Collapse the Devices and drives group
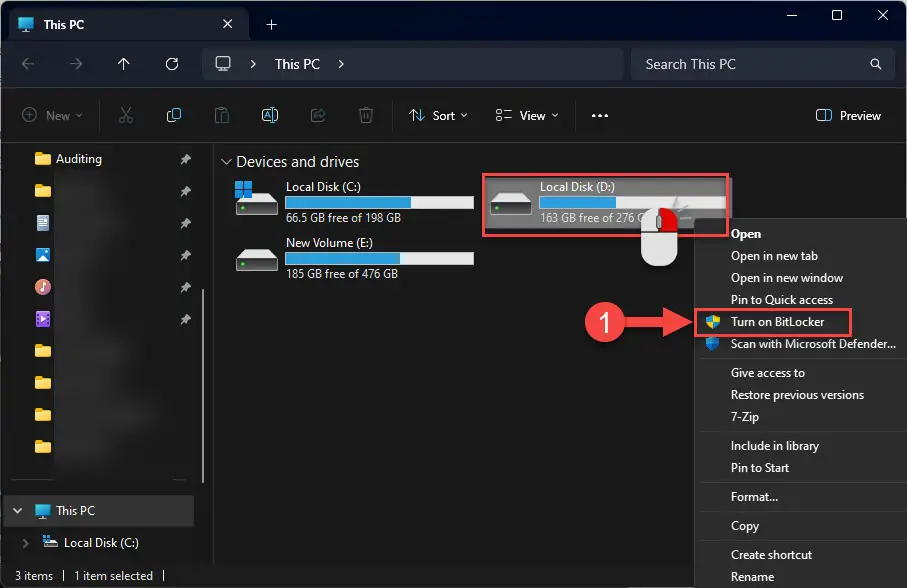Viewport: 907px width, 588px height. point(226,162)
